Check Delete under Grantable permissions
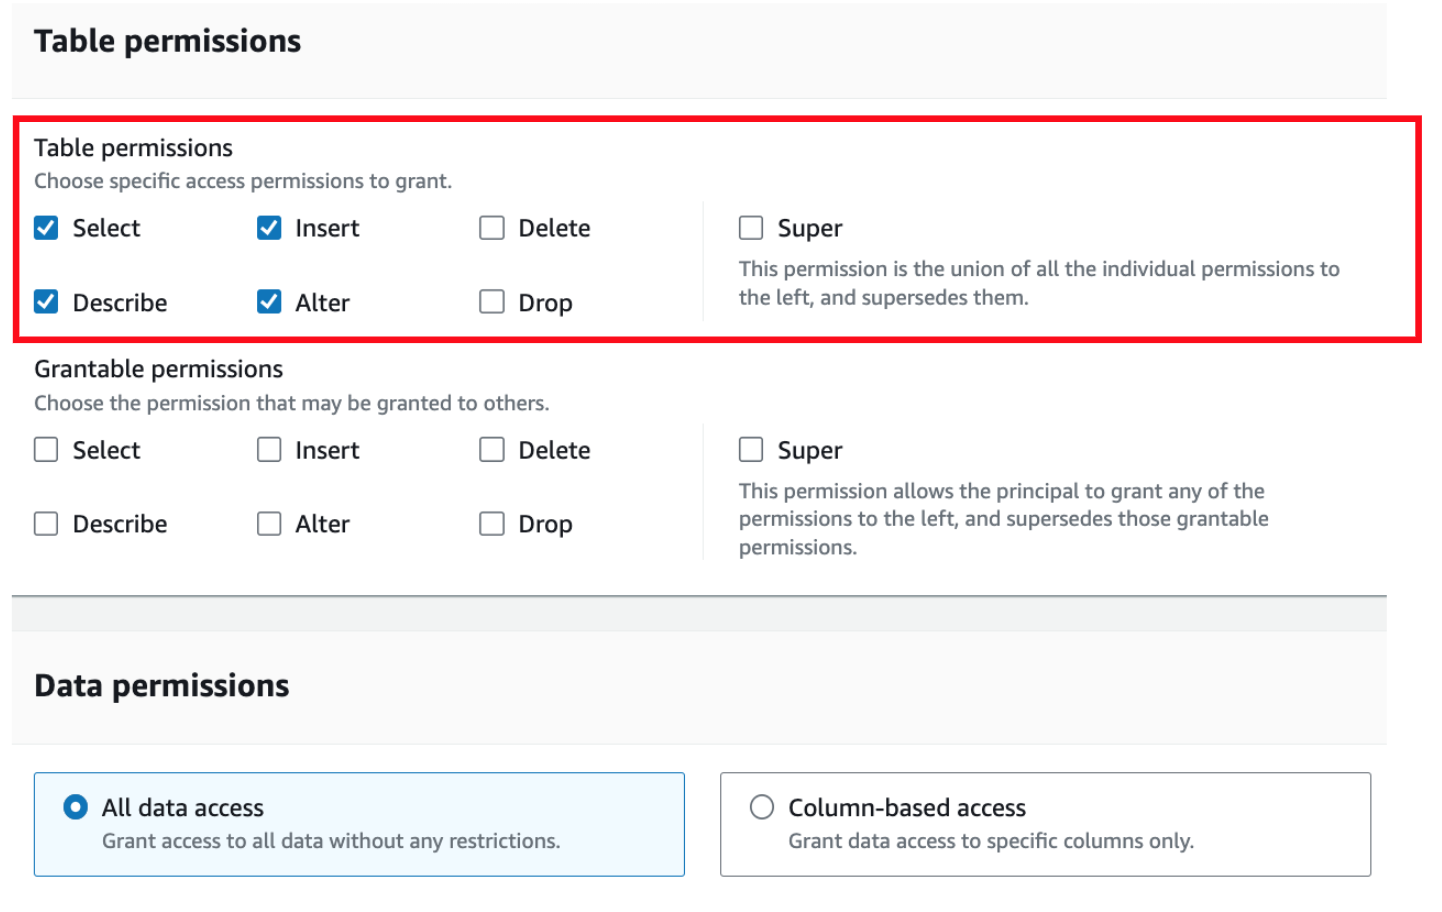1442x912 pixels. click(492, 449)
